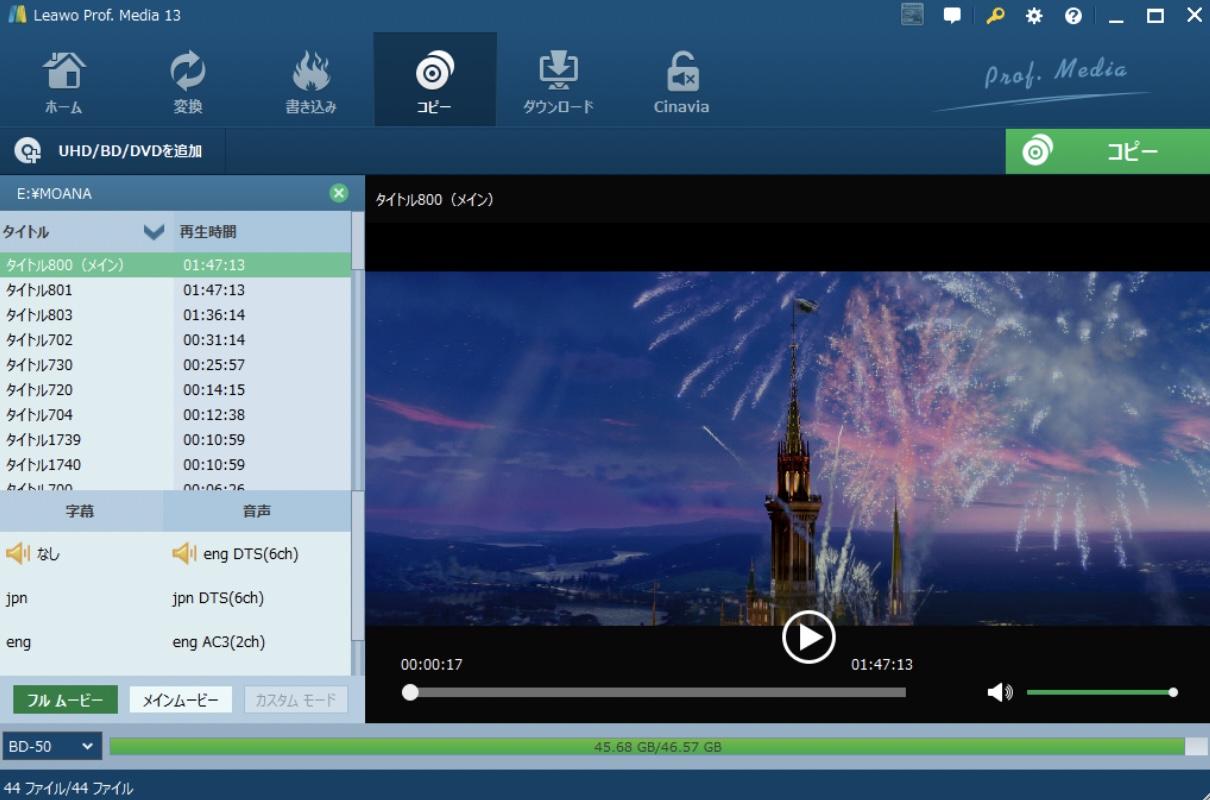
Task: Click the 音声 audio column header
Action: 257,511
